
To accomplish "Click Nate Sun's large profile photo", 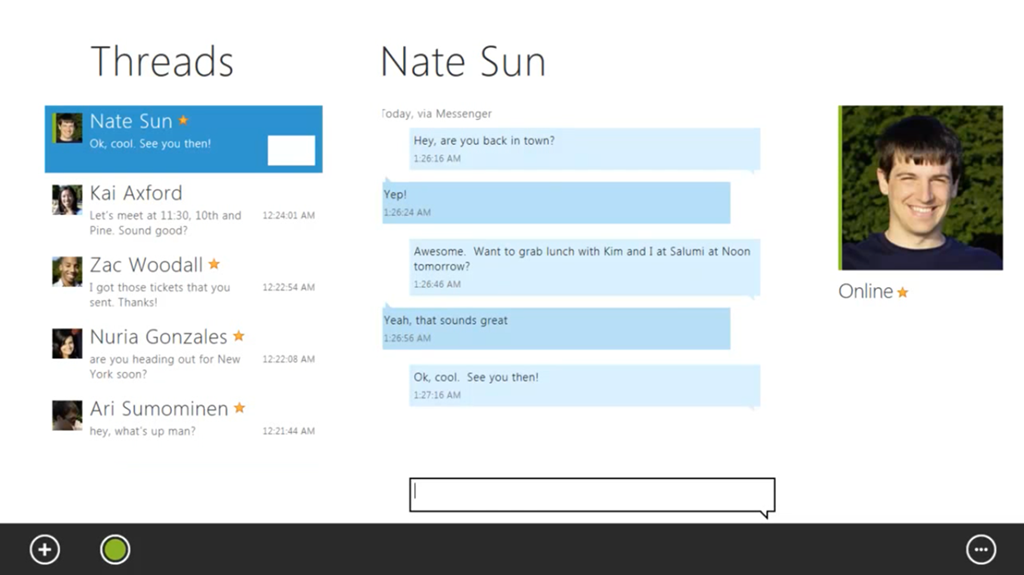I will point(921,188).
